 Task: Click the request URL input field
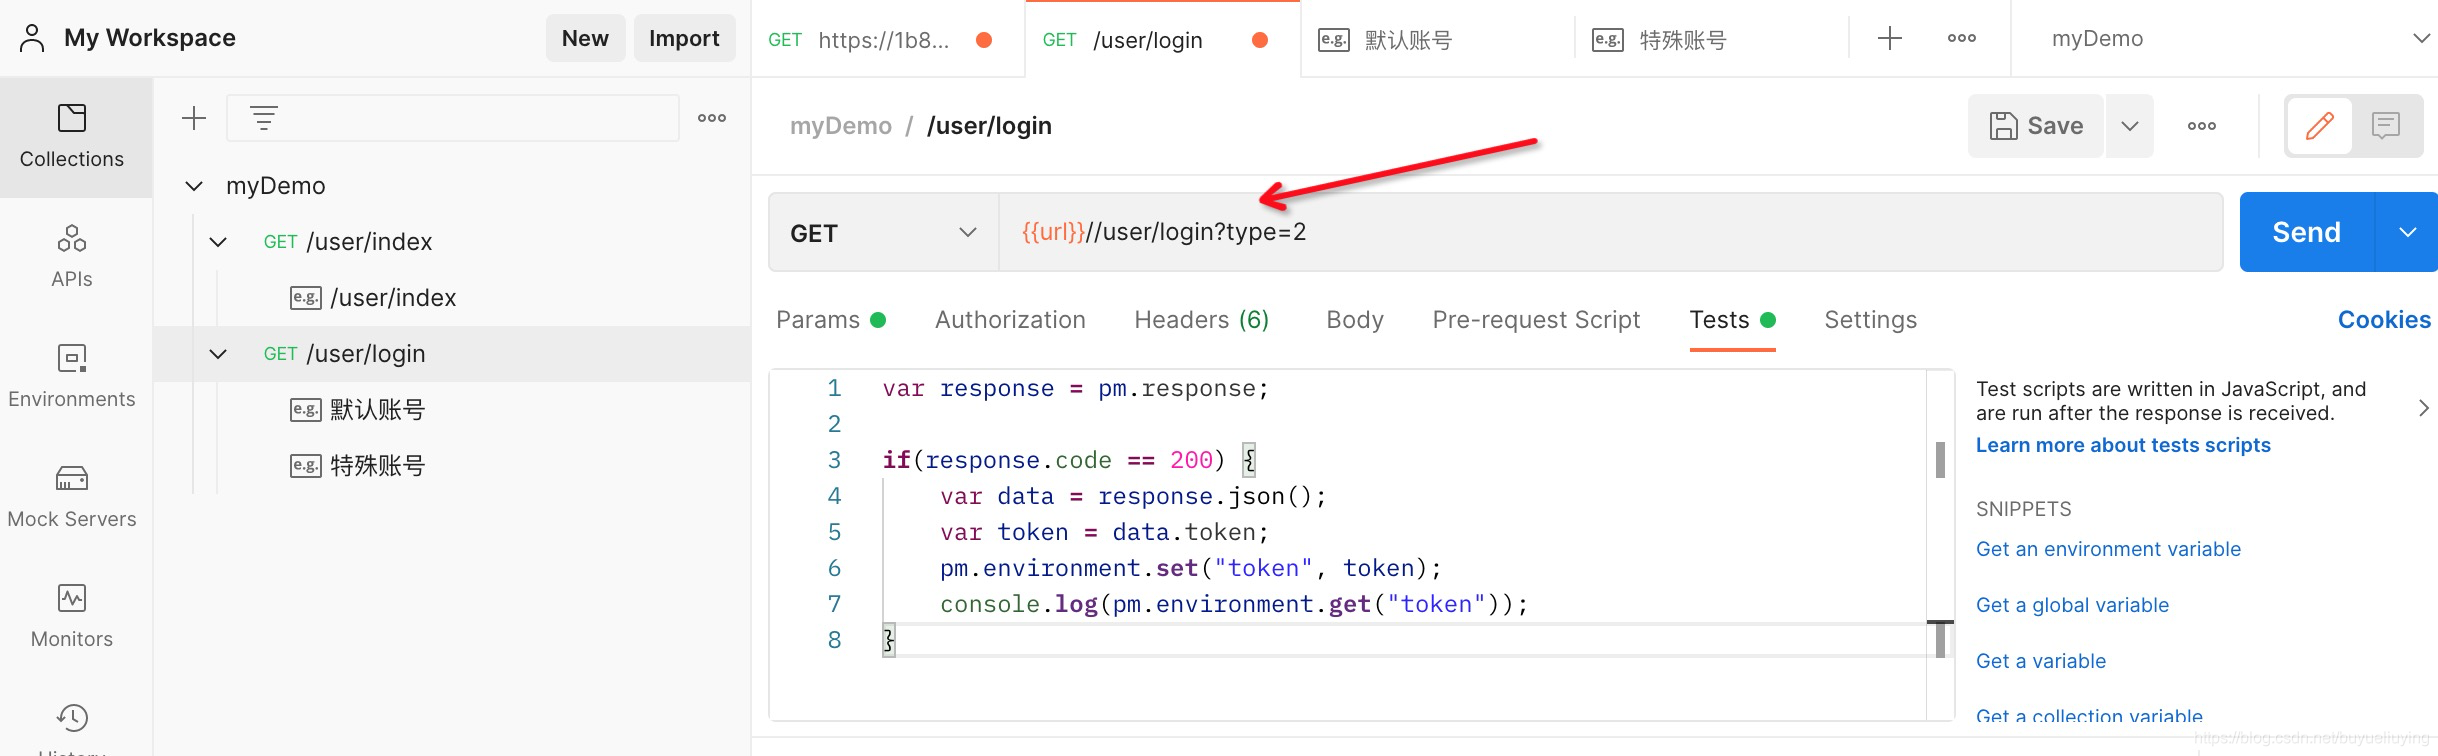click(x=1610, y=232)
